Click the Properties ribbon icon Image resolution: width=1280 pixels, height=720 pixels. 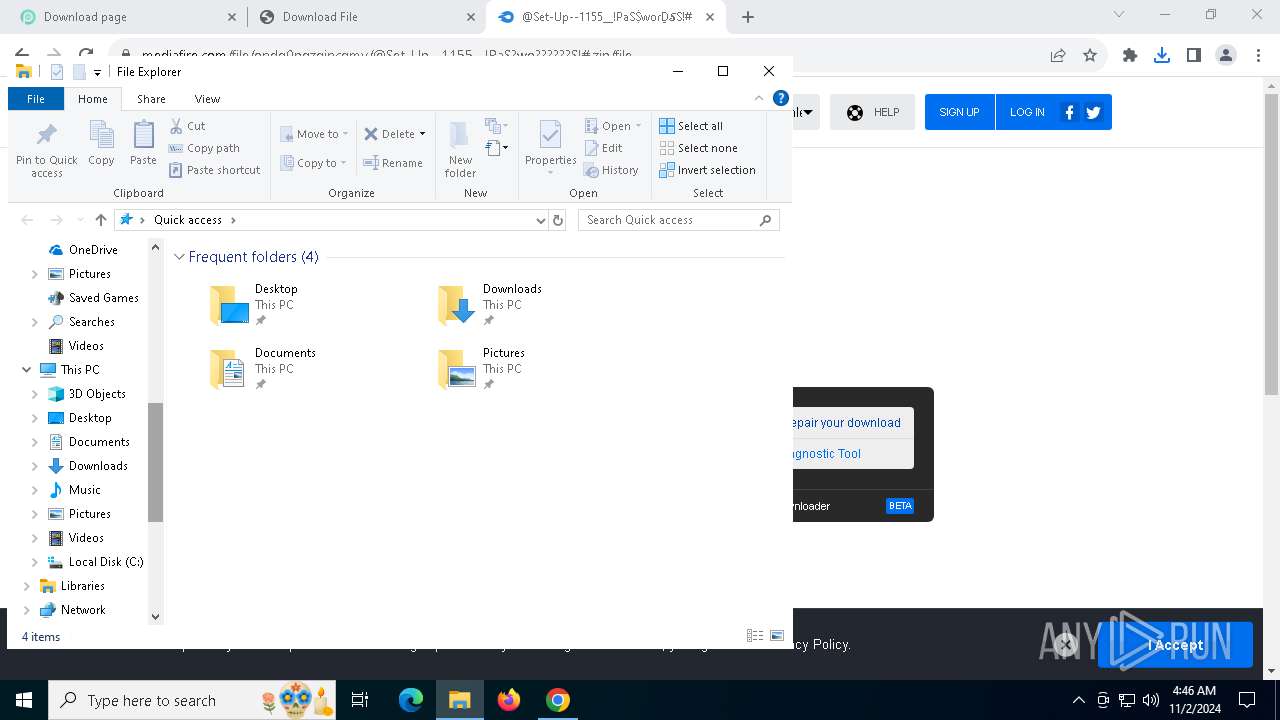(551, 147)
